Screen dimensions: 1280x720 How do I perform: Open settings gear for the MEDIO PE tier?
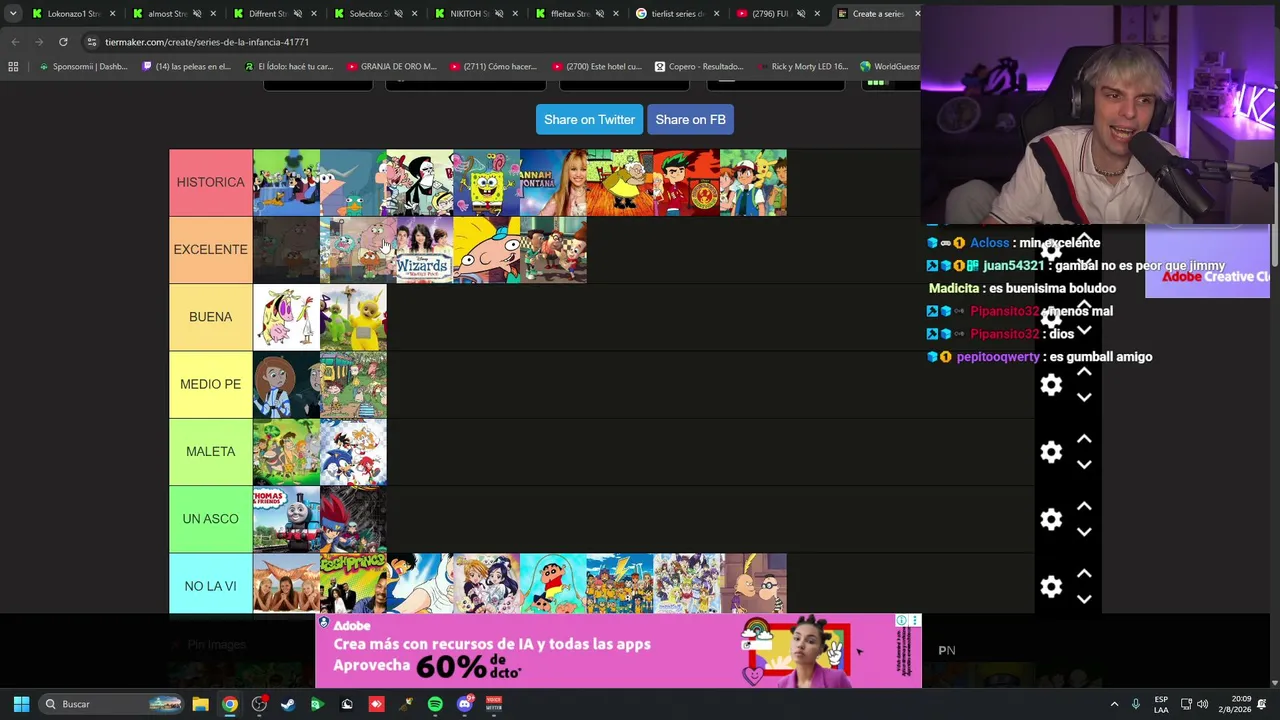pos(1051,385)
